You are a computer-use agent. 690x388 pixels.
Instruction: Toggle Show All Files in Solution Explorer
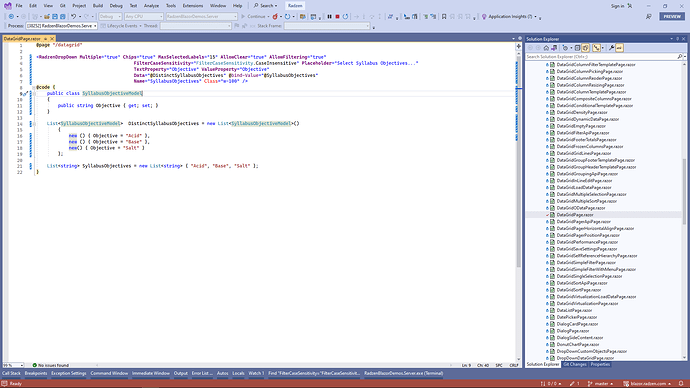tap(586, 48)
